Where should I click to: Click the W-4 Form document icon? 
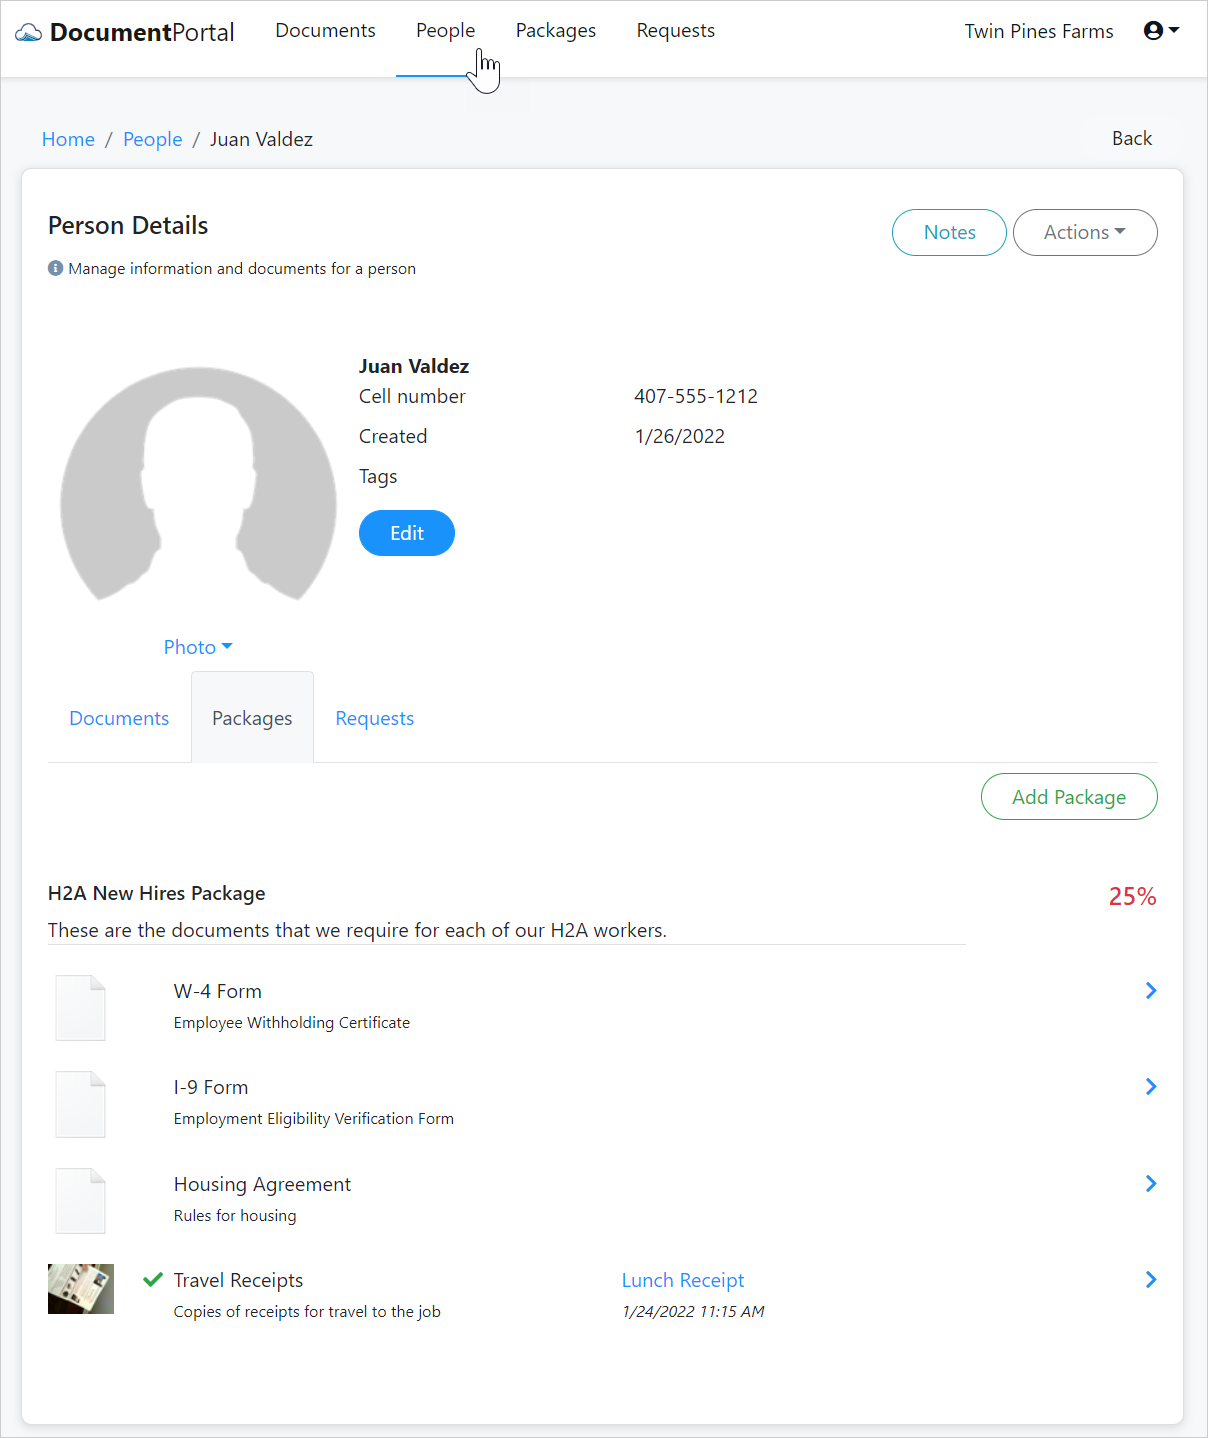click(80, 1007)
